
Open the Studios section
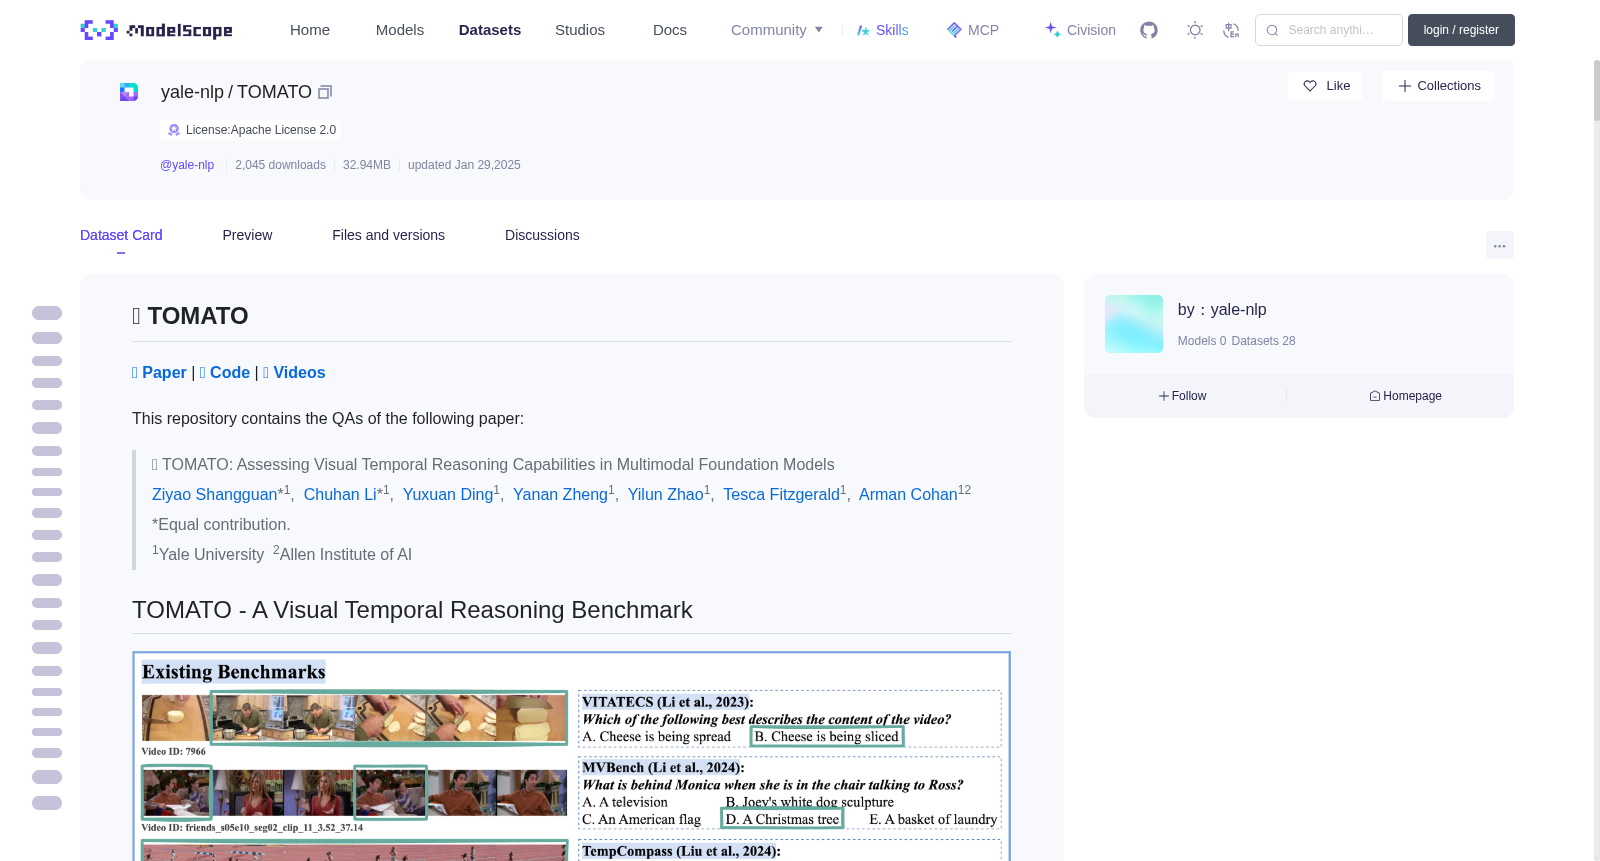click(x=580, y=30)
